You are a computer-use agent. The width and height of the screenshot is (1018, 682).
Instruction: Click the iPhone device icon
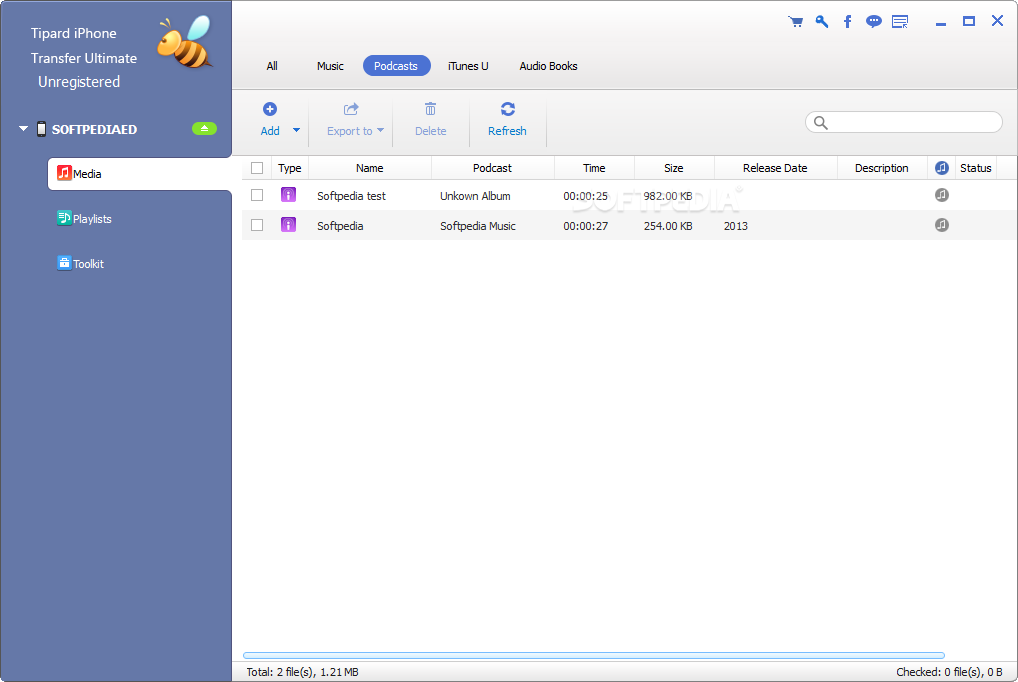[41, 129]
